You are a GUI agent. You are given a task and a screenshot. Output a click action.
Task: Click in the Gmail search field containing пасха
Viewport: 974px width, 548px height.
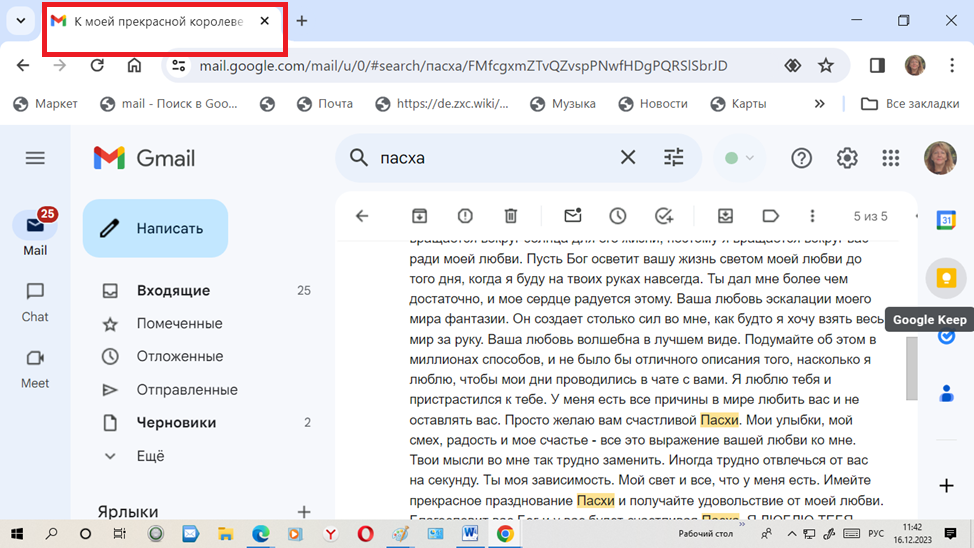click(494, 158)
